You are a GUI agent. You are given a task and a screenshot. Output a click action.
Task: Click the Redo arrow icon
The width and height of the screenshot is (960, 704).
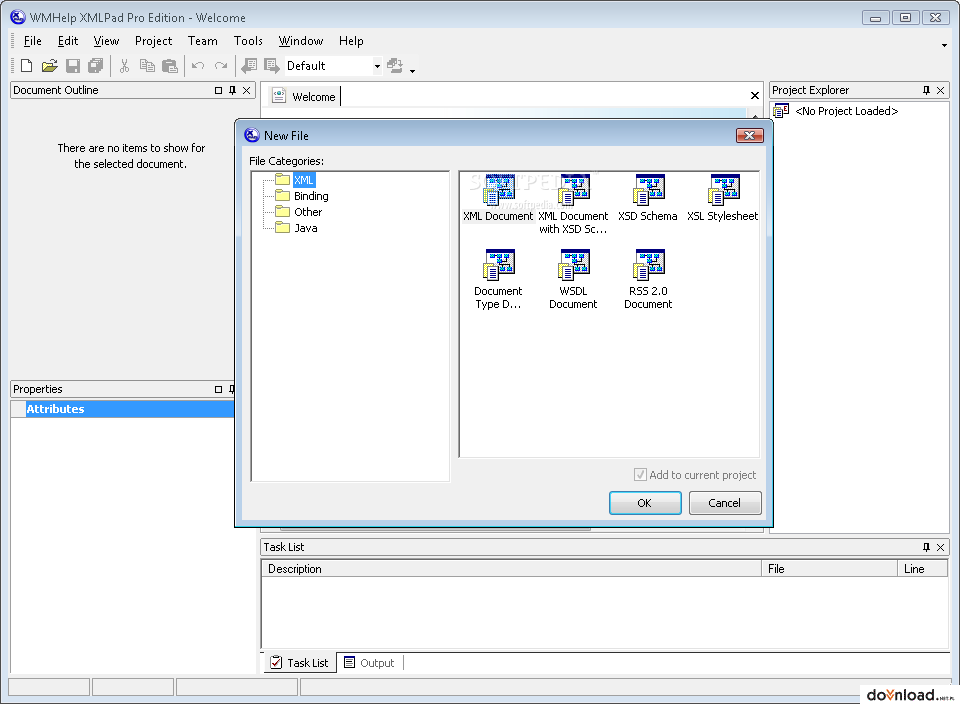[221, 66]
